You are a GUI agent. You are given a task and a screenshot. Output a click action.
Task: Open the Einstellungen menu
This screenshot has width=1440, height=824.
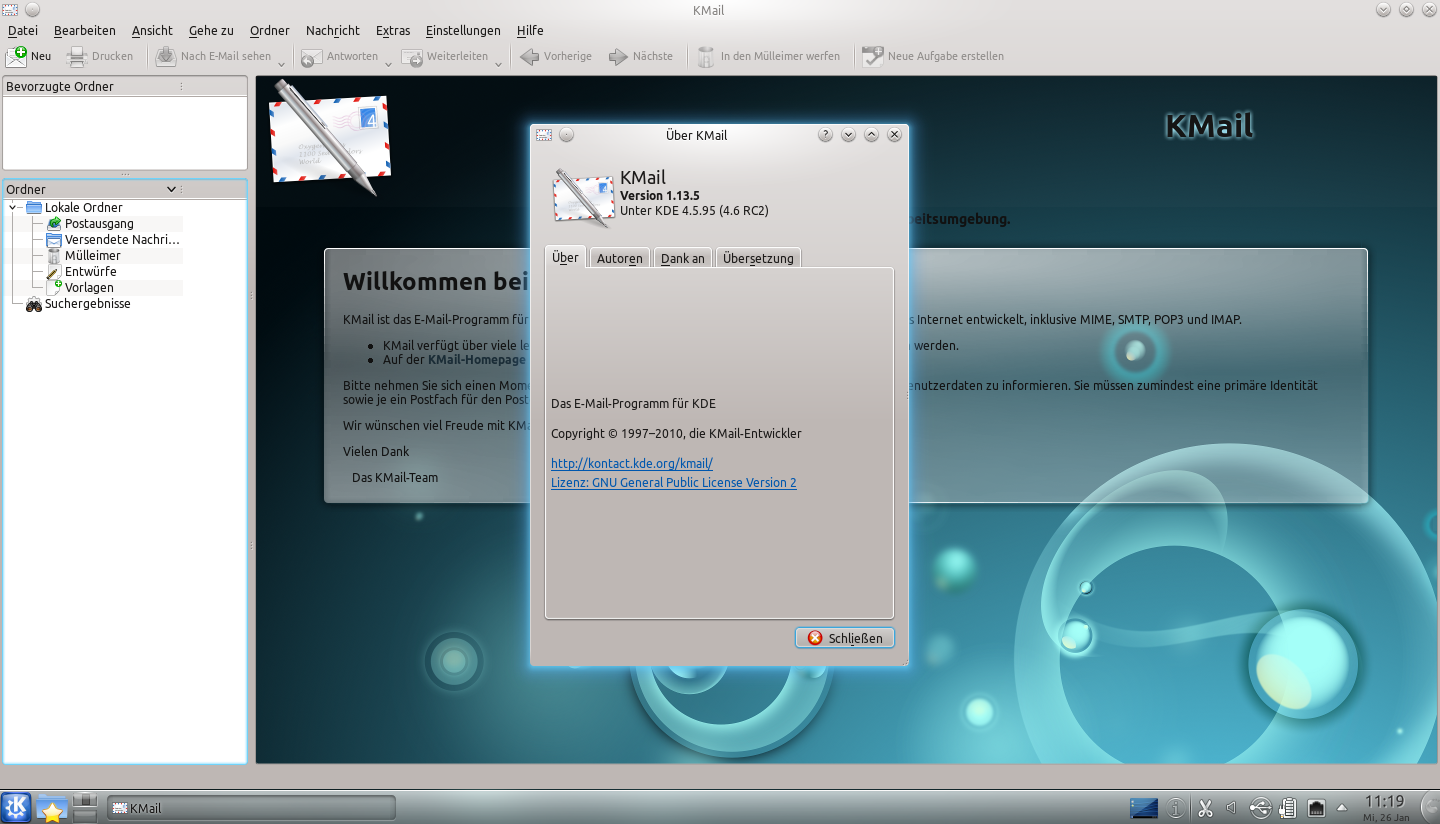pyautogui.click(x=463, y=30)
